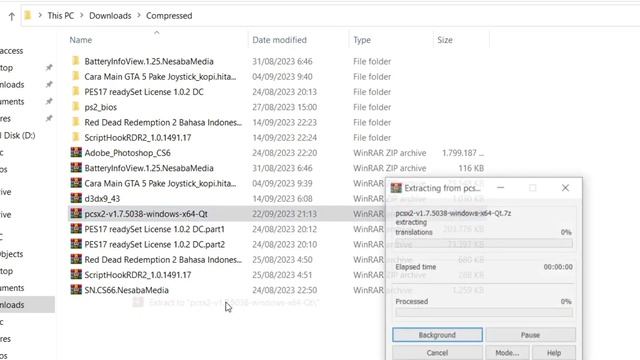The height and width of the screenshot is (360, 640).
Task: Sort by Date modified column
Action: (x=279, y=40)
